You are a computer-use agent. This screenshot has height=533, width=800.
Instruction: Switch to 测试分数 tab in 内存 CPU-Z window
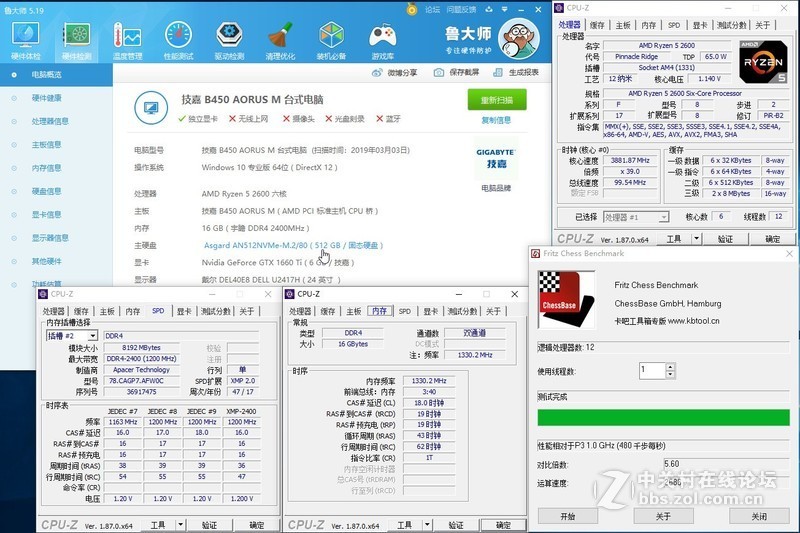462,311
